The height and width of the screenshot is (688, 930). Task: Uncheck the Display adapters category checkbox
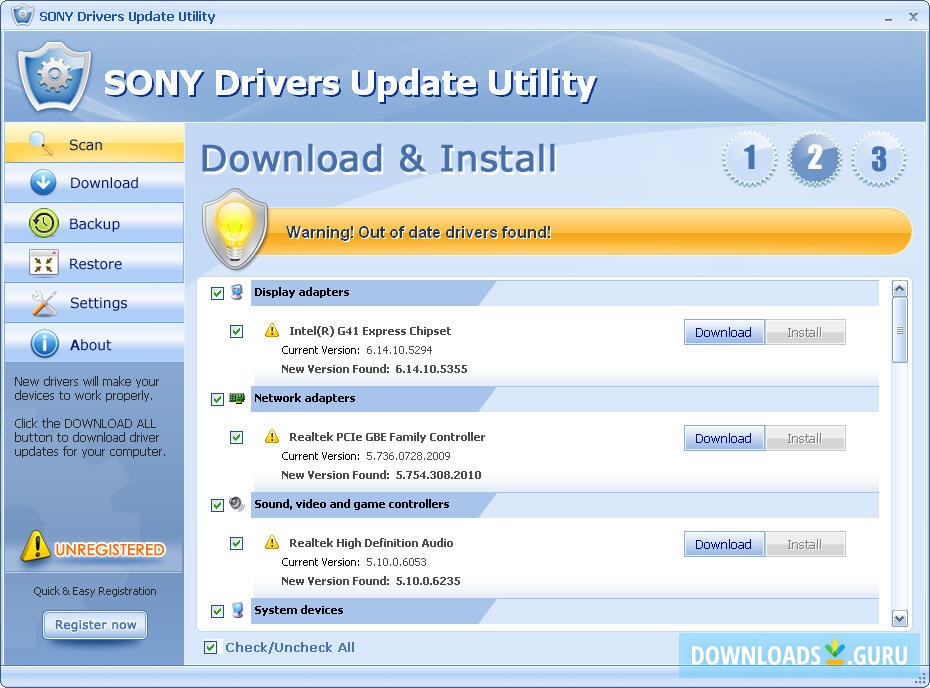pos(217,293)
